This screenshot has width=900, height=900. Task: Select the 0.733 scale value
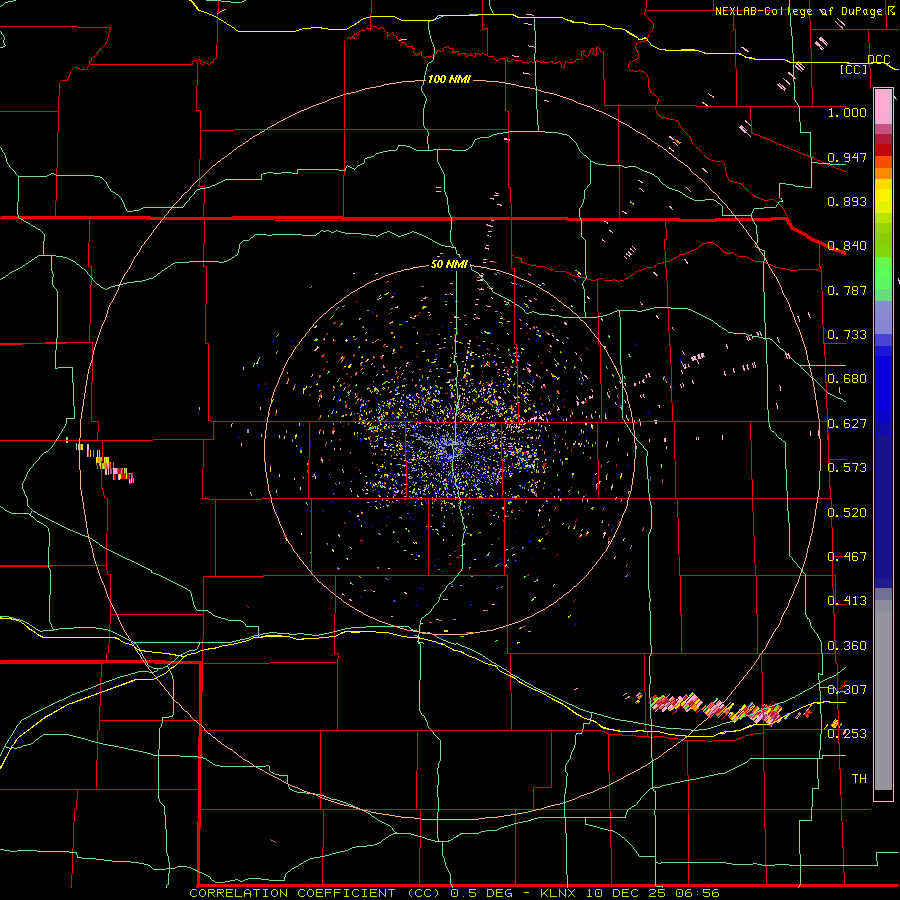point(847,335)
